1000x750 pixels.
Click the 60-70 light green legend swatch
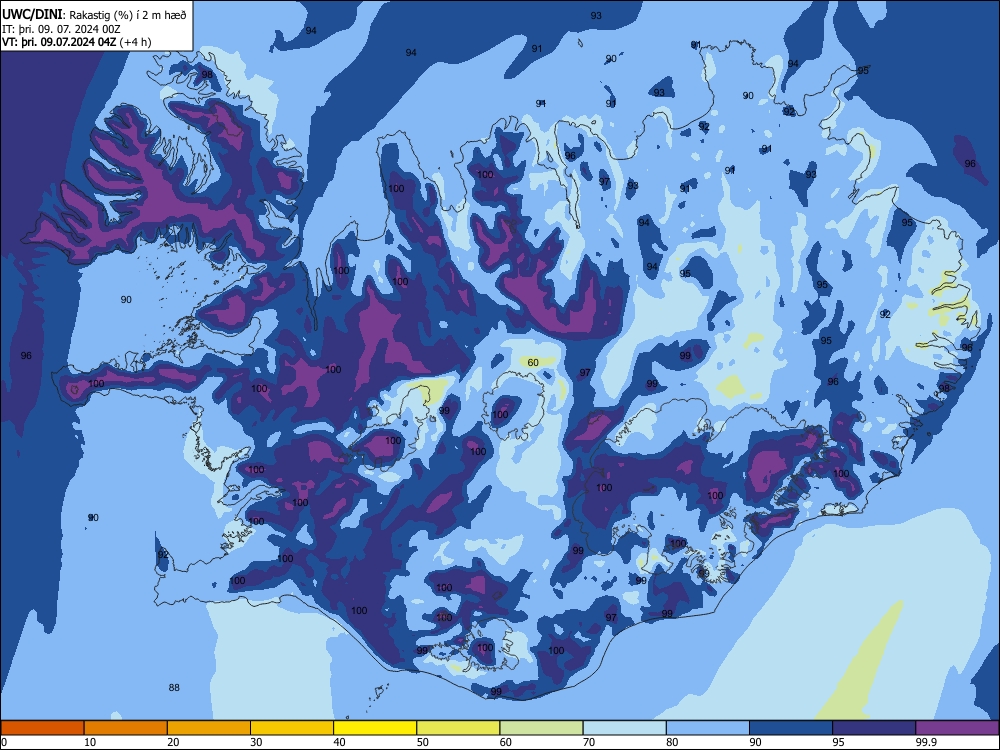tap(541, 728)
